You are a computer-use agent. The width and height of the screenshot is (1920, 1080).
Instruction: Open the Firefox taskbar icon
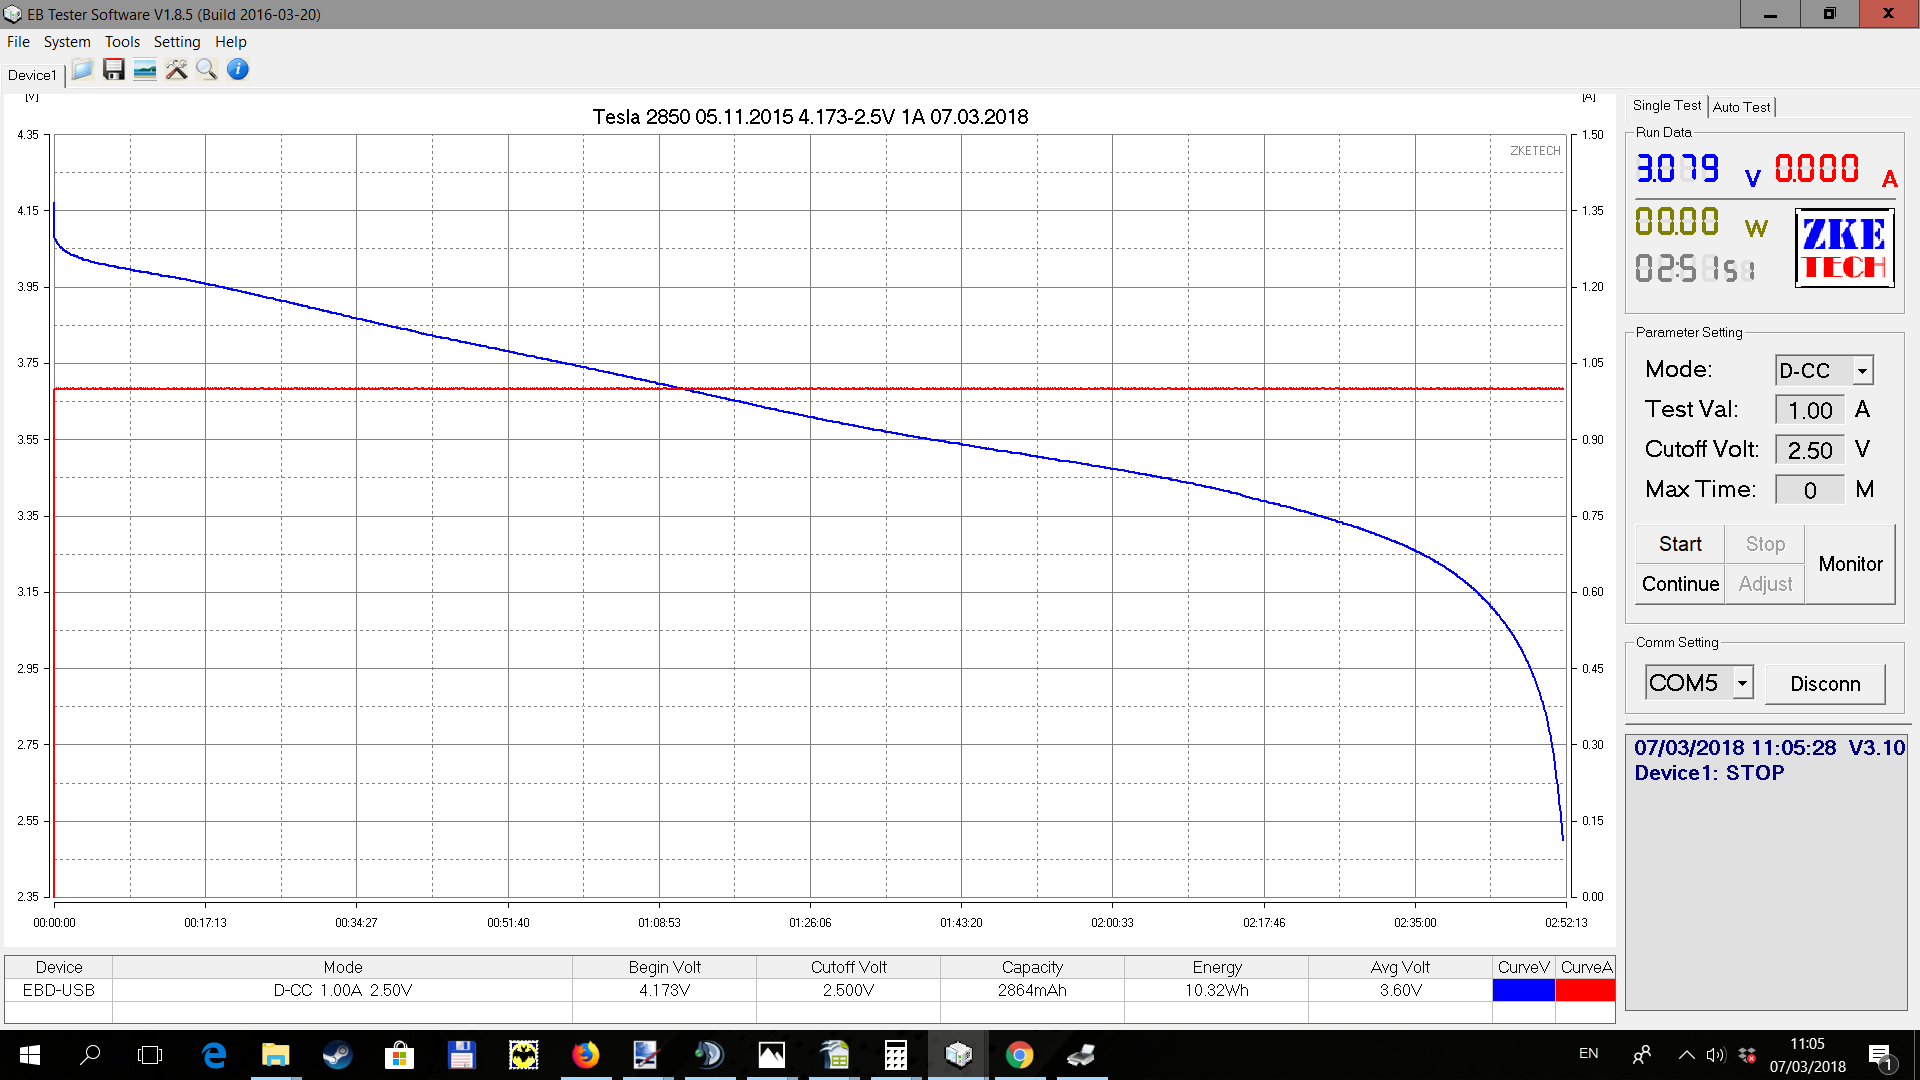(x=585, y=1055)
